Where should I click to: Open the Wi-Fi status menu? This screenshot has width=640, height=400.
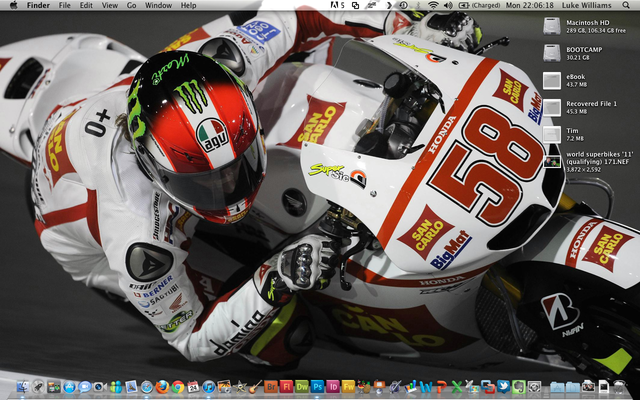[x=433, y=5]
